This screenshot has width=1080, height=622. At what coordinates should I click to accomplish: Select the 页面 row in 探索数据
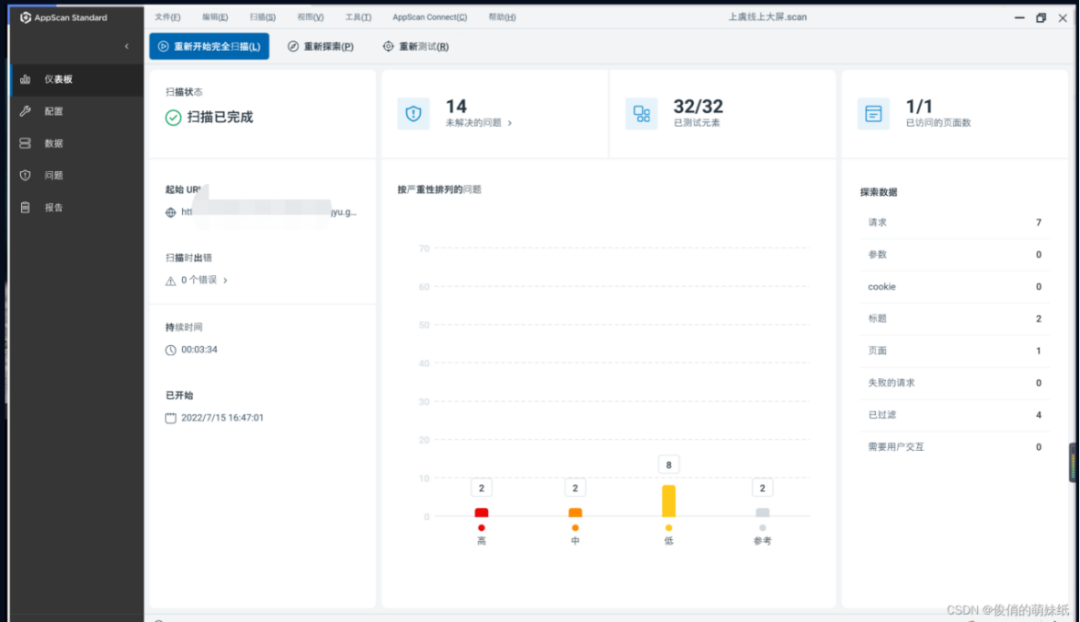955,351
